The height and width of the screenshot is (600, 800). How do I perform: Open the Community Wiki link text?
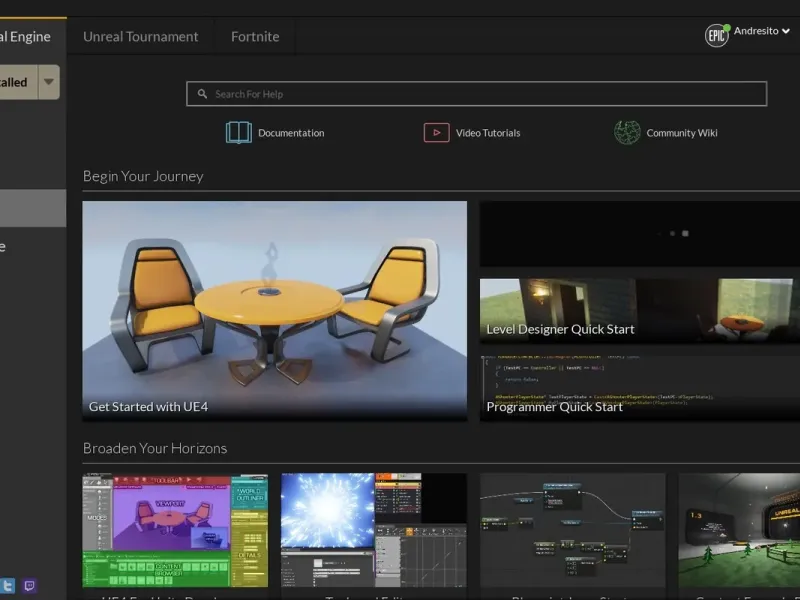pyautogui.click(x=682, y=133)
